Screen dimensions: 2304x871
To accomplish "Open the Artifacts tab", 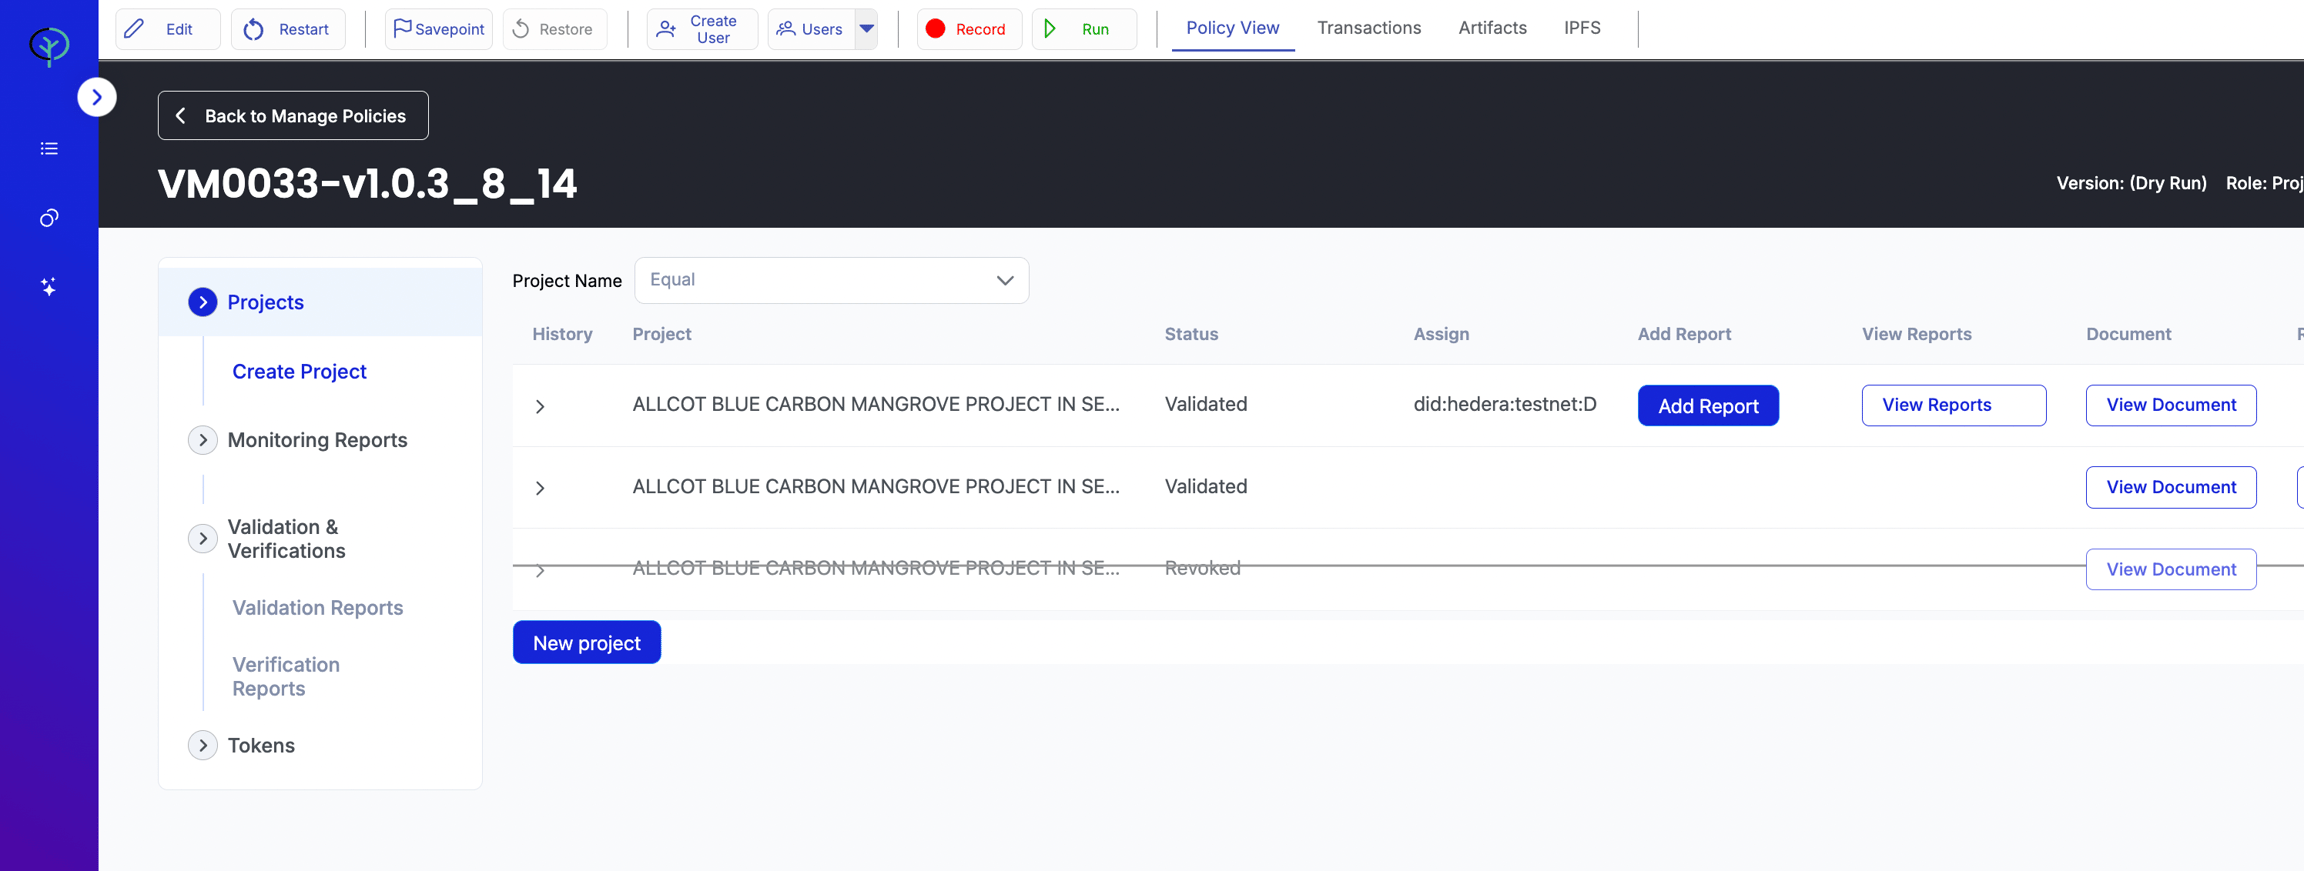I will [x=1492, y=28].
